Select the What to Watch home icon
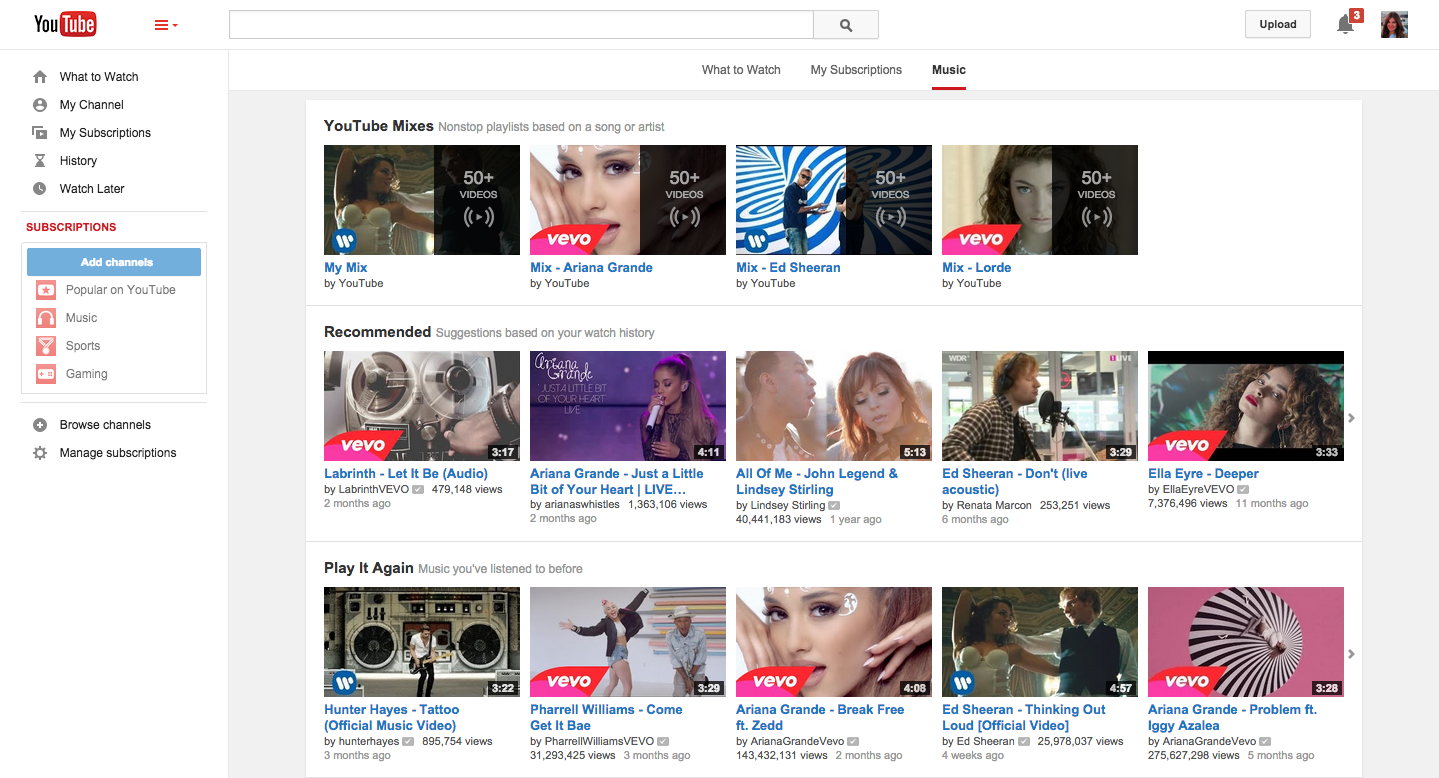This screenshot has height=778, width=1439. pyautogui.click(x=39, y=76)
